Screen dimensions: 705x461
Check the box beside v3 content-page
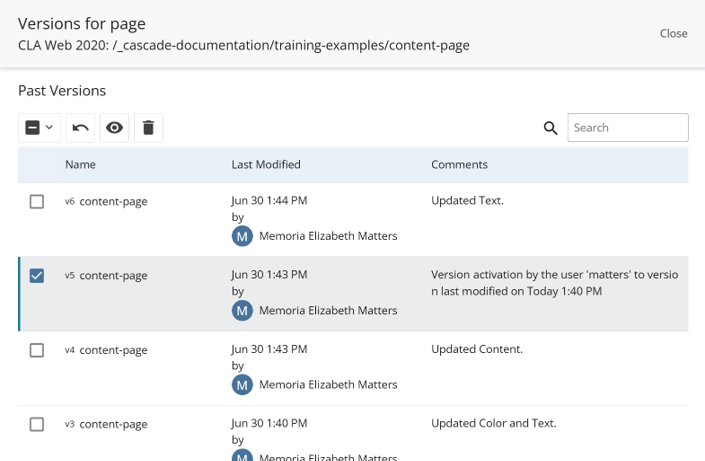pos(37,424)
